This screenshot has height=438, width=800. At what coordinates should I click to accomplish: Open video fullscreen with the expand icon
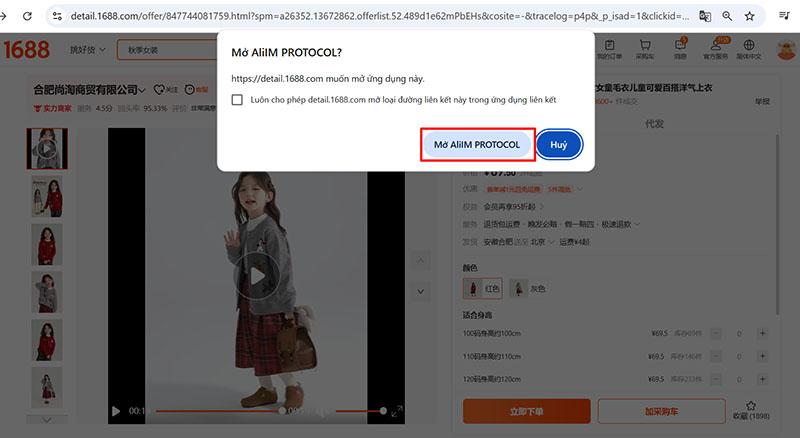click(x=397, y=411)
